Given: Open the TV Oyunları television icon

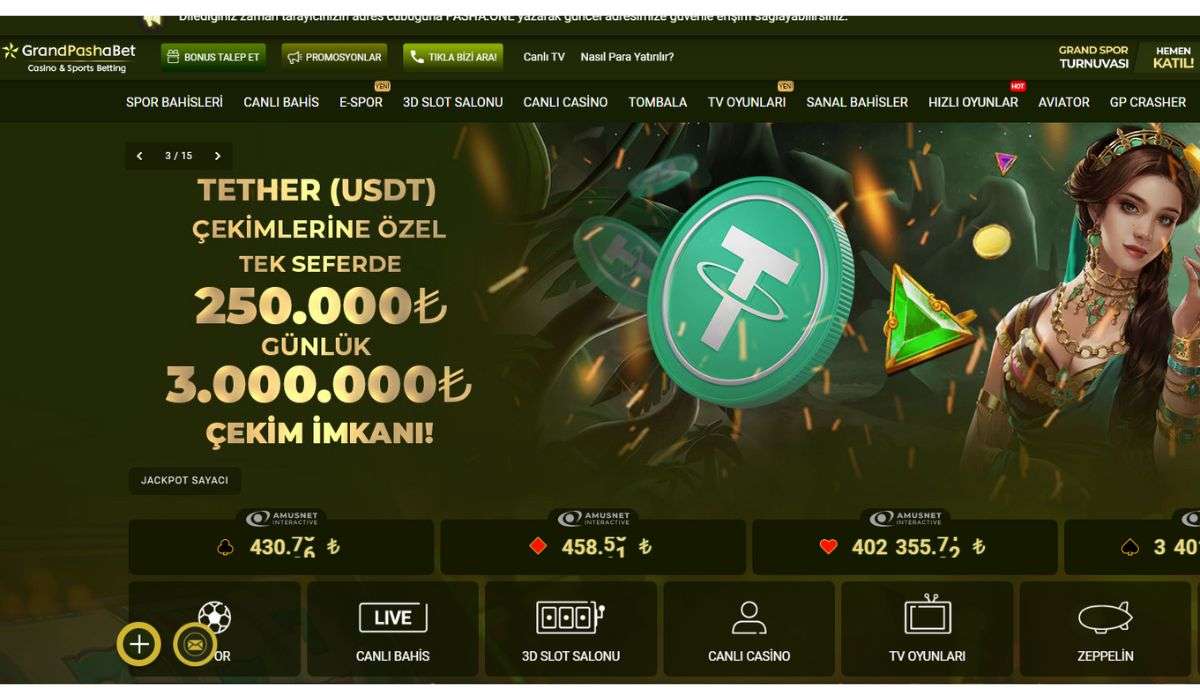Looking at the screenshot, I should (927, 616).
